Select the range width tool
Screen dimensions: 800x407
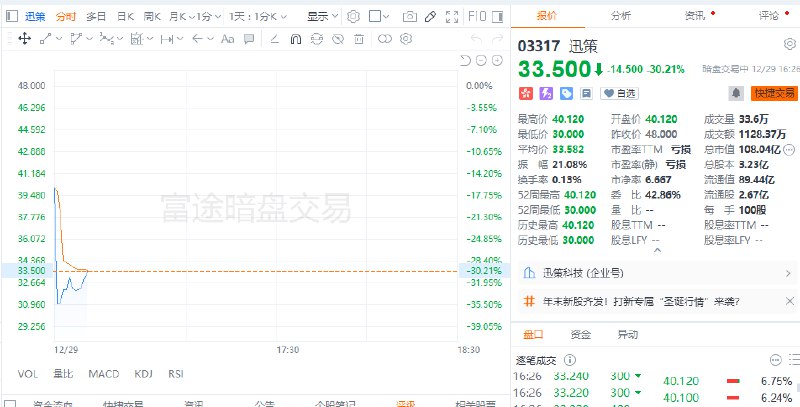166,39
